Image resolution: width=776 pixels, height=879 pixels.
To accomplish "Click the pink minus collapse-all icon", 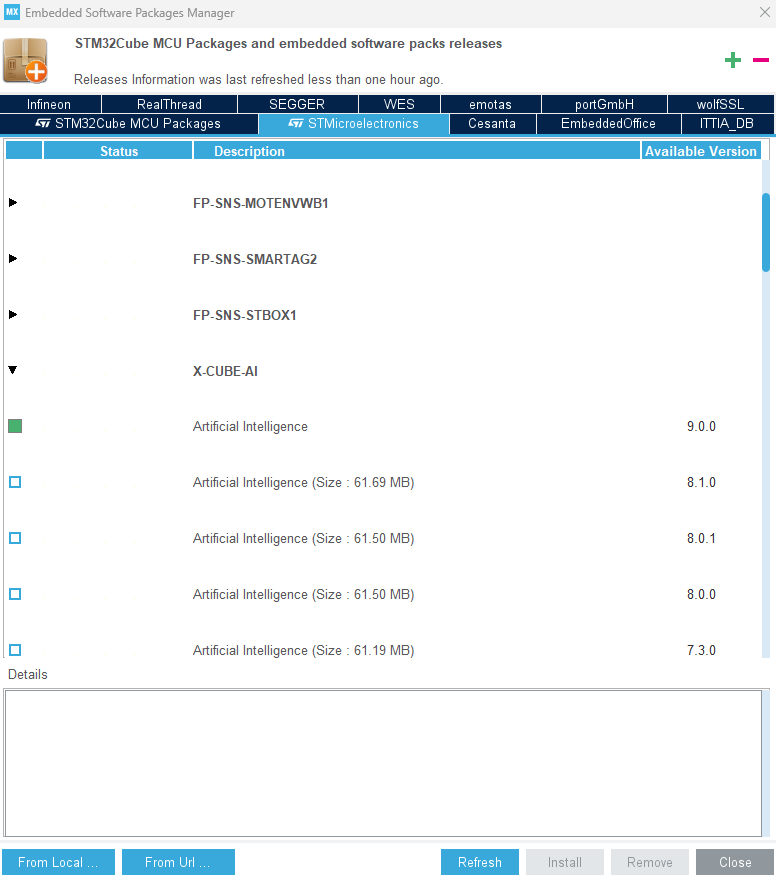I will (761, 60).
